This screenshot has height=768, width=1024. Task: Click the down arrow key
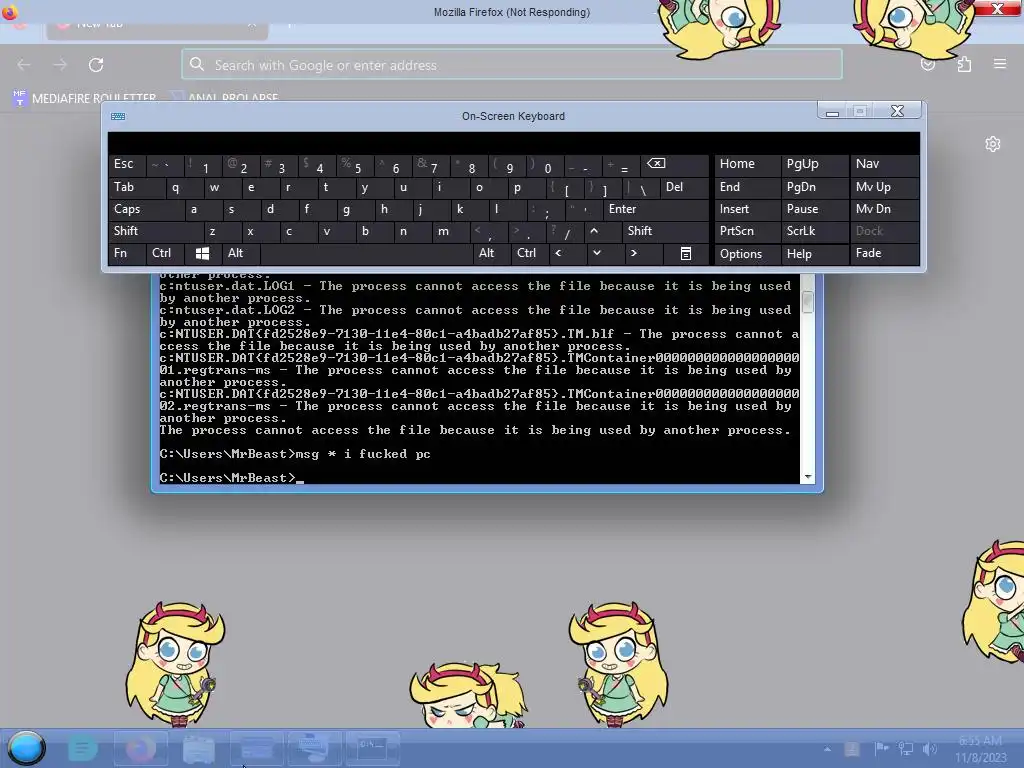click(605, 253)
